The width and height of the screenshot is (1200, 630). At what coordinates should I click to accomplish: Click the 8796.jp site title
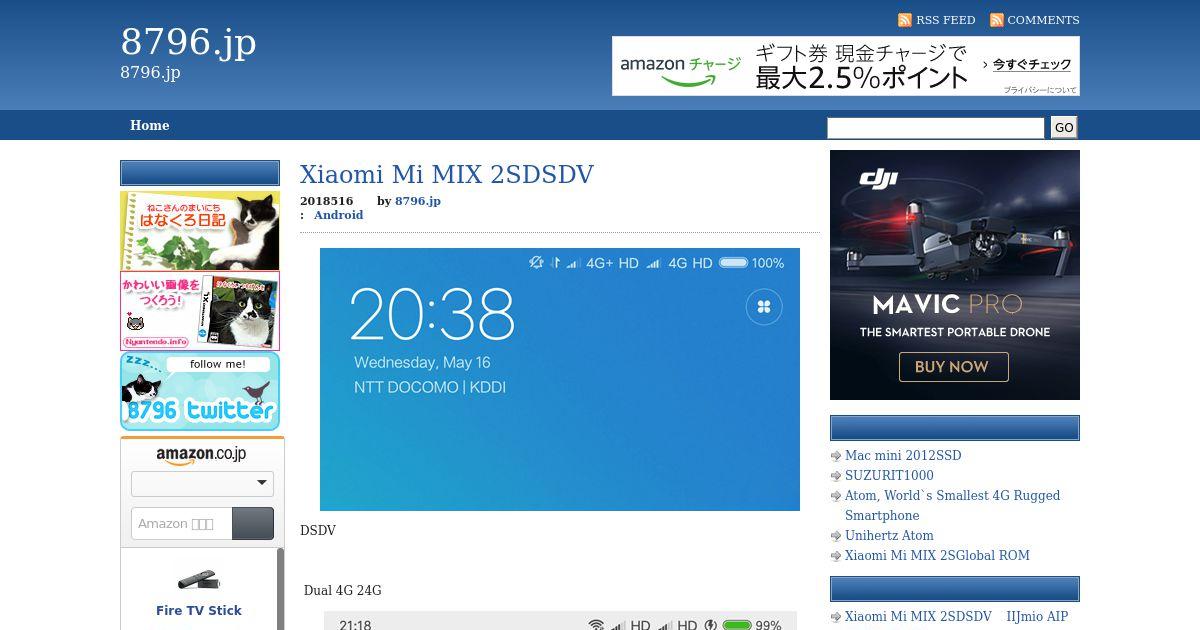tap(188, 42)
